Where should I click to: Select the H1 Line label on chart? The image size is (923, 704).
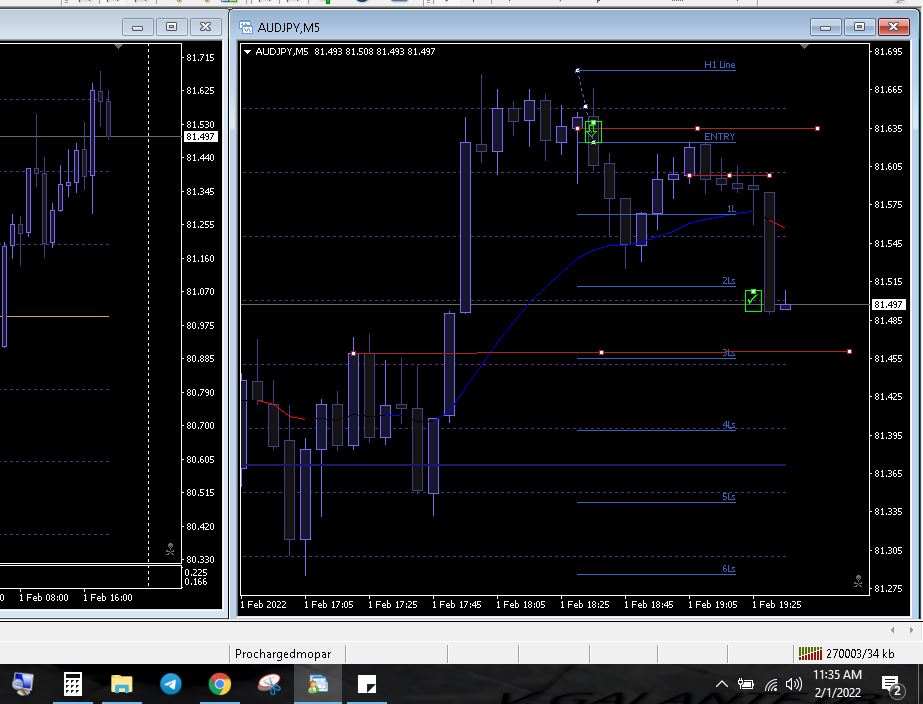coord(719,65)
